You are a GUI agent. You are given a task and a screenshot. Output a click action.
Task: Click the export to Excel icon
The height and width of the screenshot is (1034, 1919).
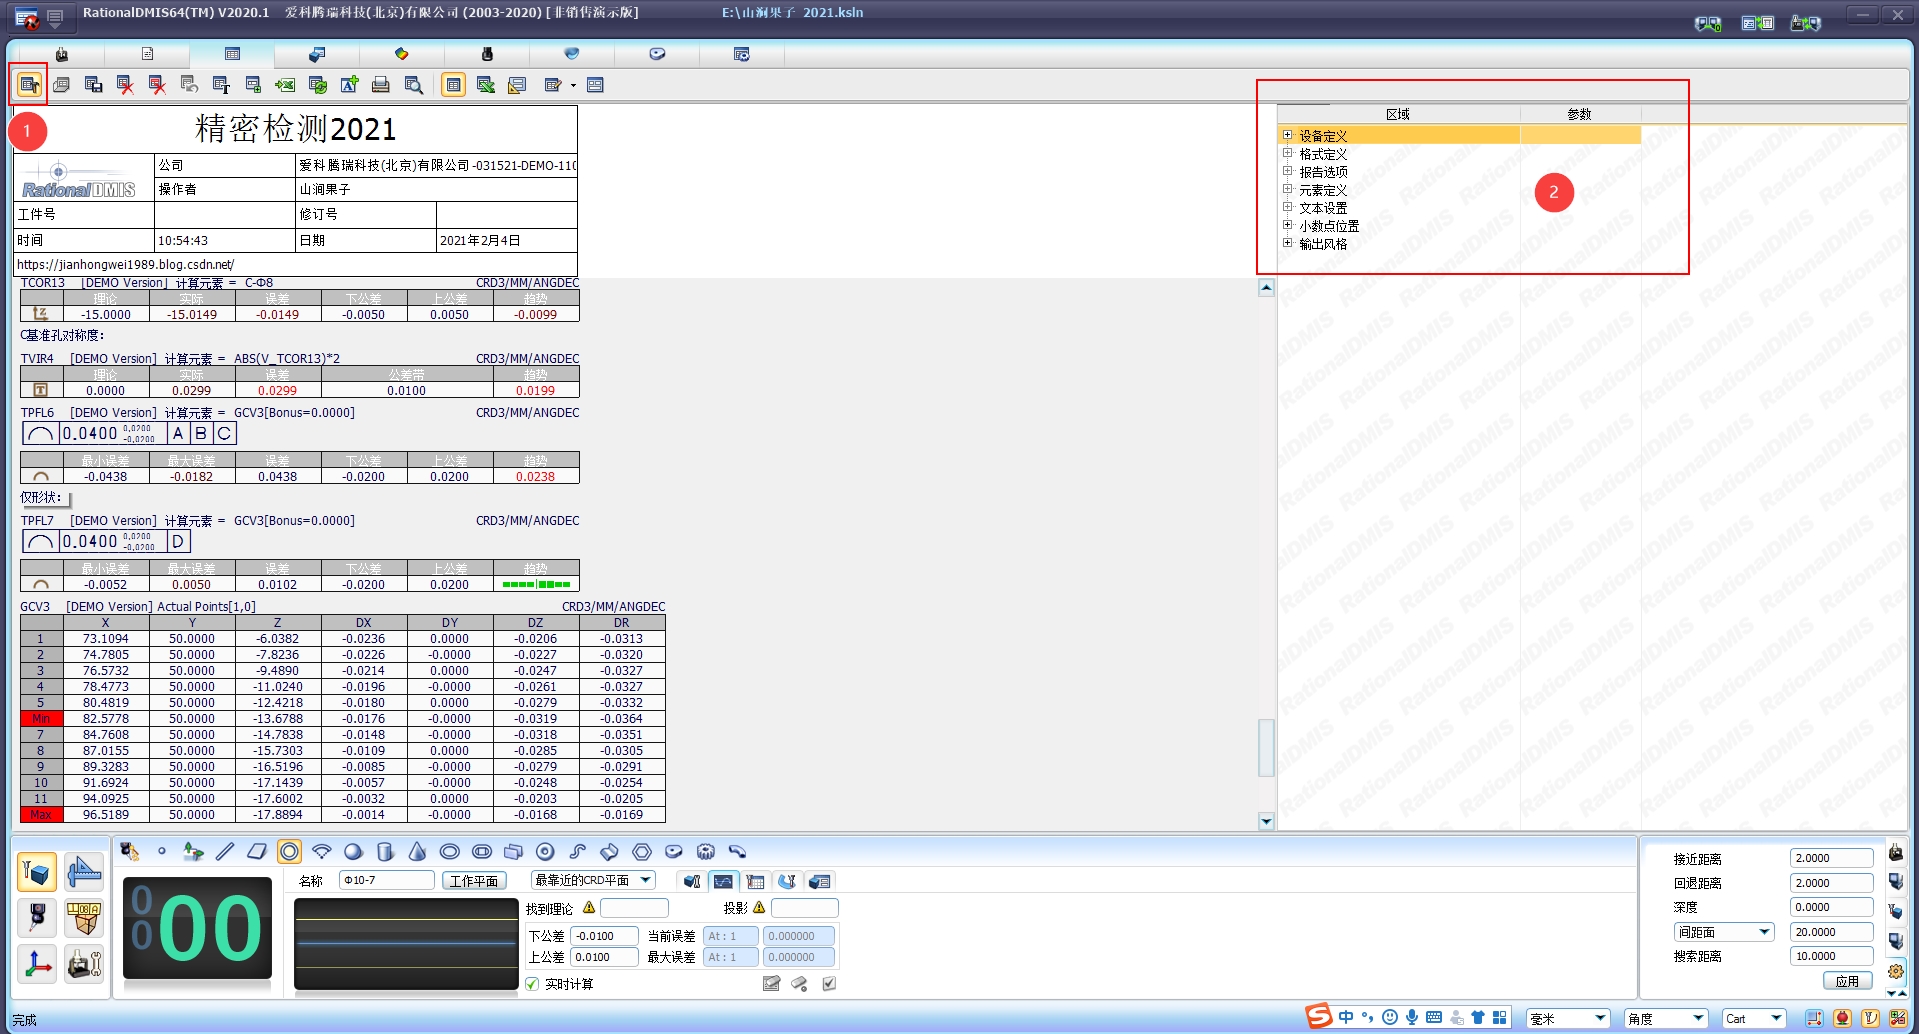285,85
